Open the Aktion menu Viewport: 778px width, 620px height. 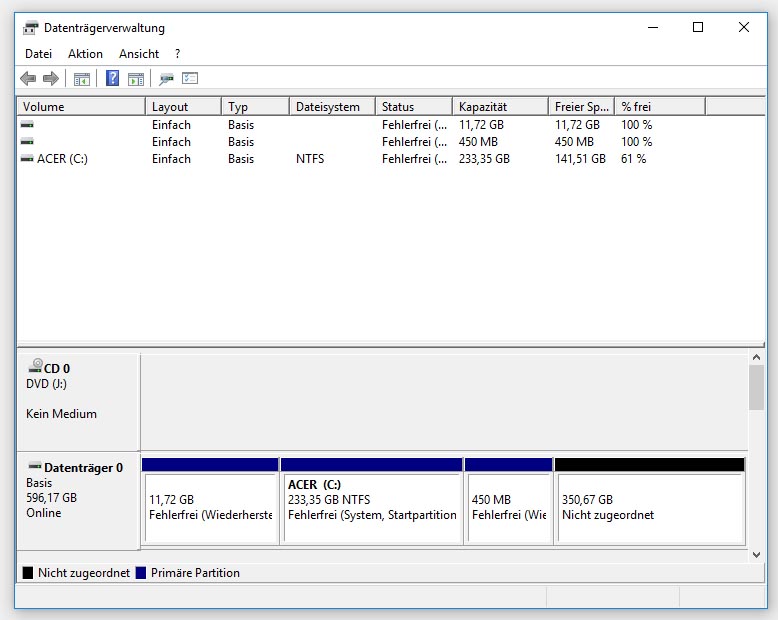(85, 54)
